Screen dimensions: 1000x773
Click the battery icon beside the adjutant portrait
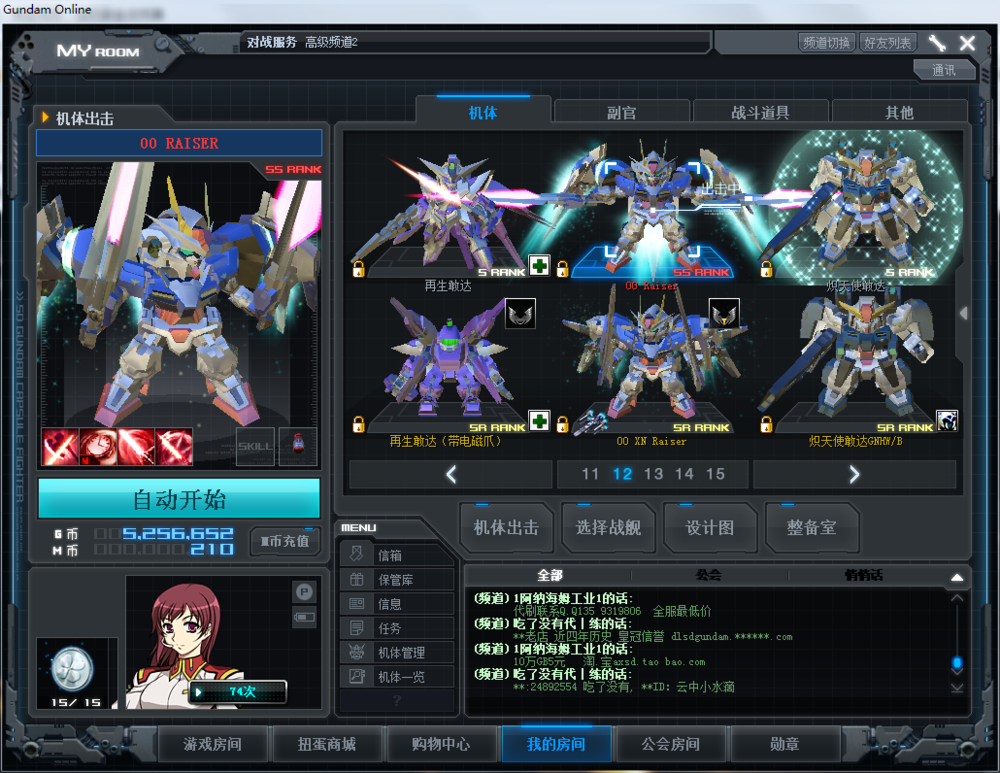[x=304, y=617]
